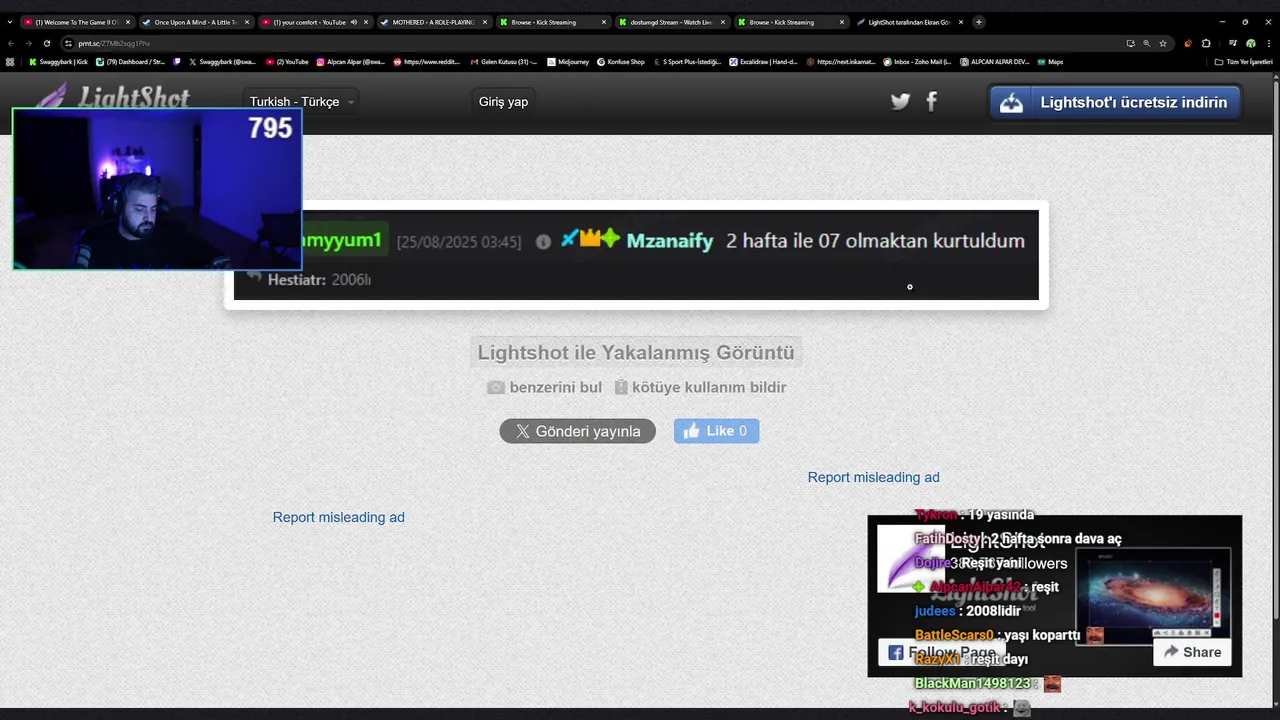The width and height of the screenshot is (1280, 720).
Task: Open 'Konfuse Shop' bookmark
Action: (x=621, y=62)
